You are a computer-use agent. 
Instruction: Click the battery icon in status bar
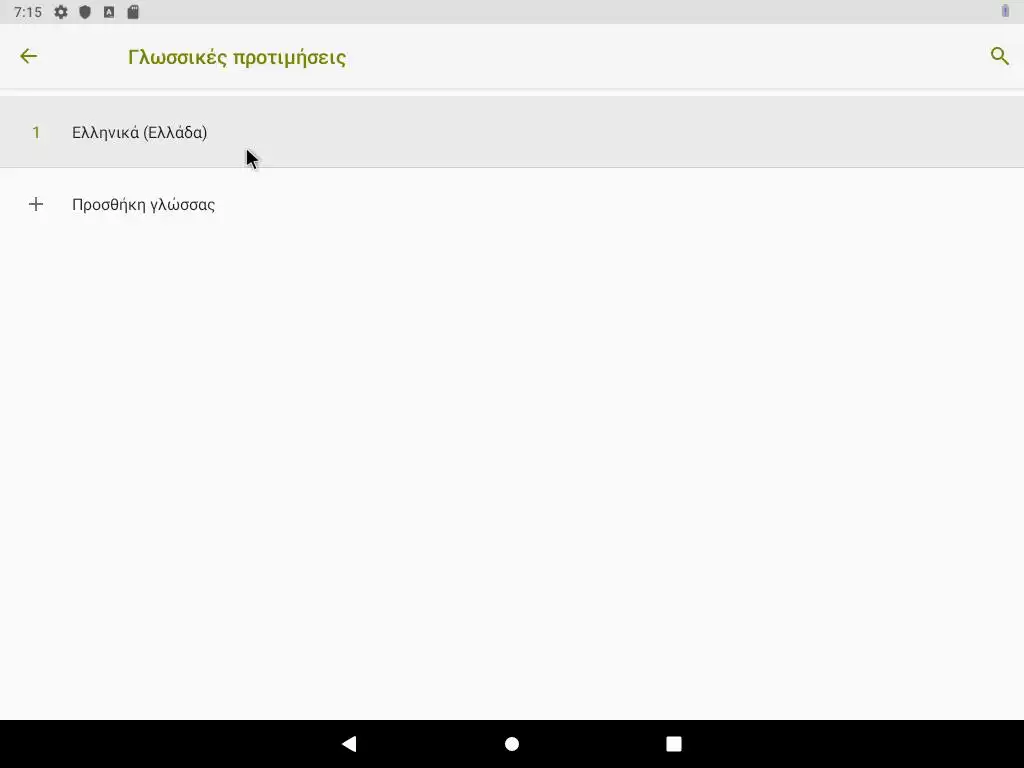1005,11
